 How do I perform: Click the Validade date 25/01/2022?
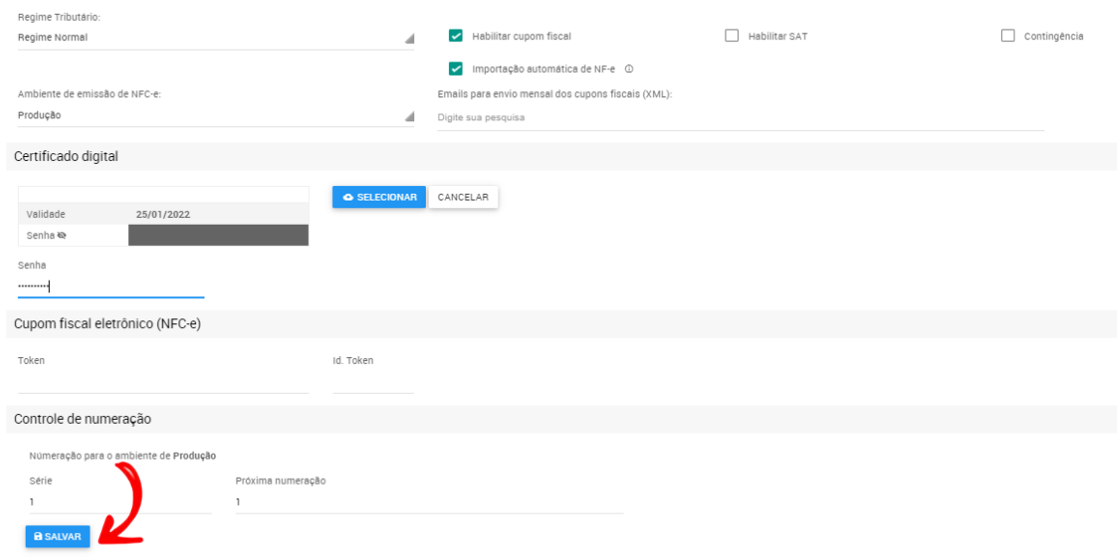pos(163,214)
